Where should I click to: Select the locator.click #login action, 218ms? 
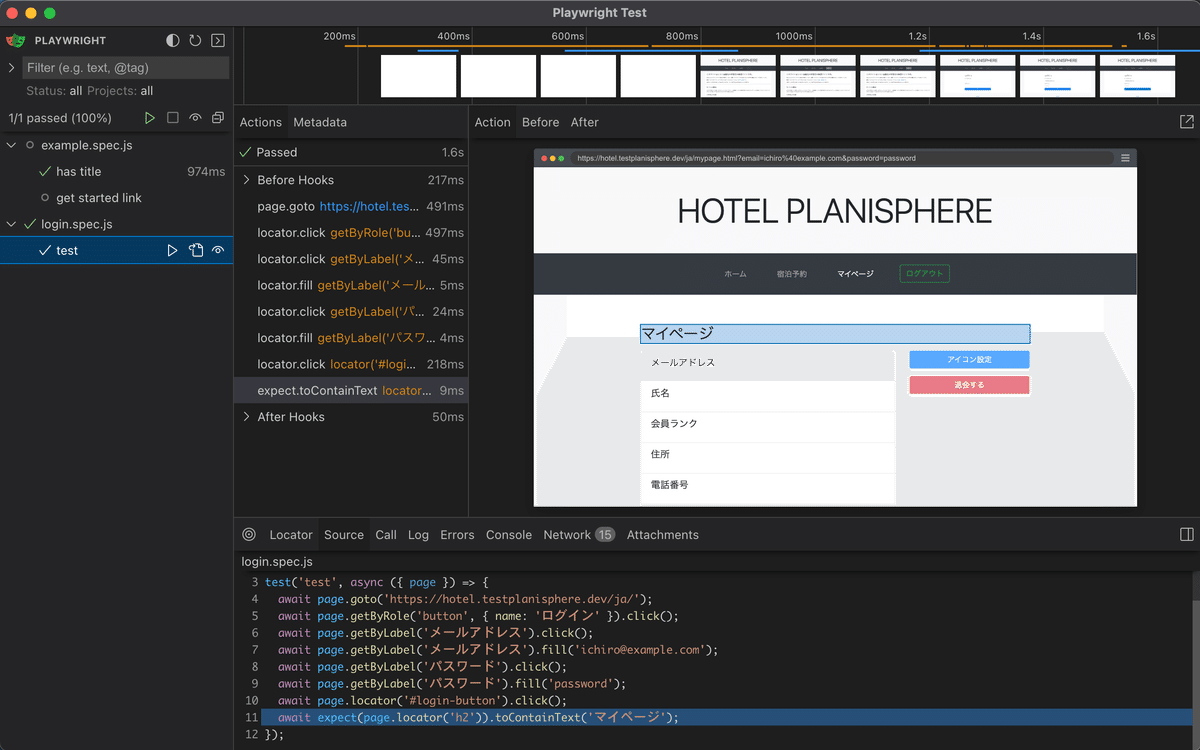(x=351, y=364)
